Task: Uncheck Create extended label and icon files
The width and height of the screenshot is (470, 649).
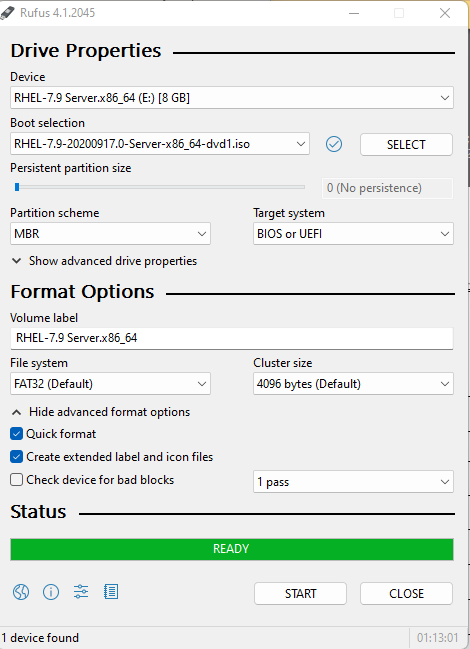Action: pos(17,457)
